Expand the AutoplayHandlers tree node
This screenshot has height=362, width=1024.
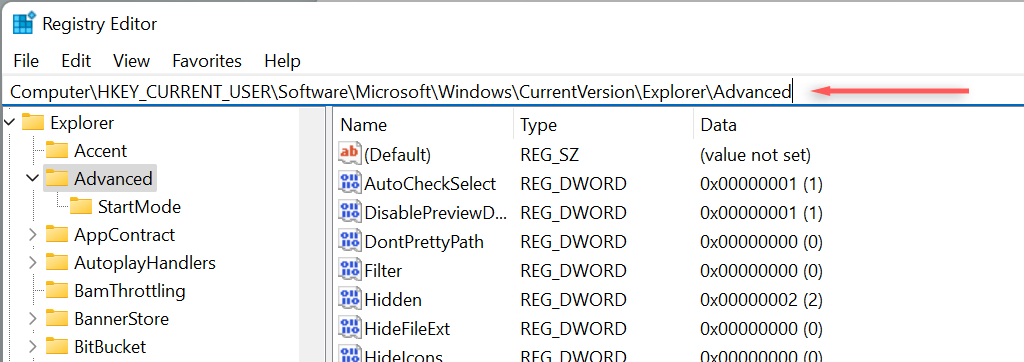tap(33, 263)
